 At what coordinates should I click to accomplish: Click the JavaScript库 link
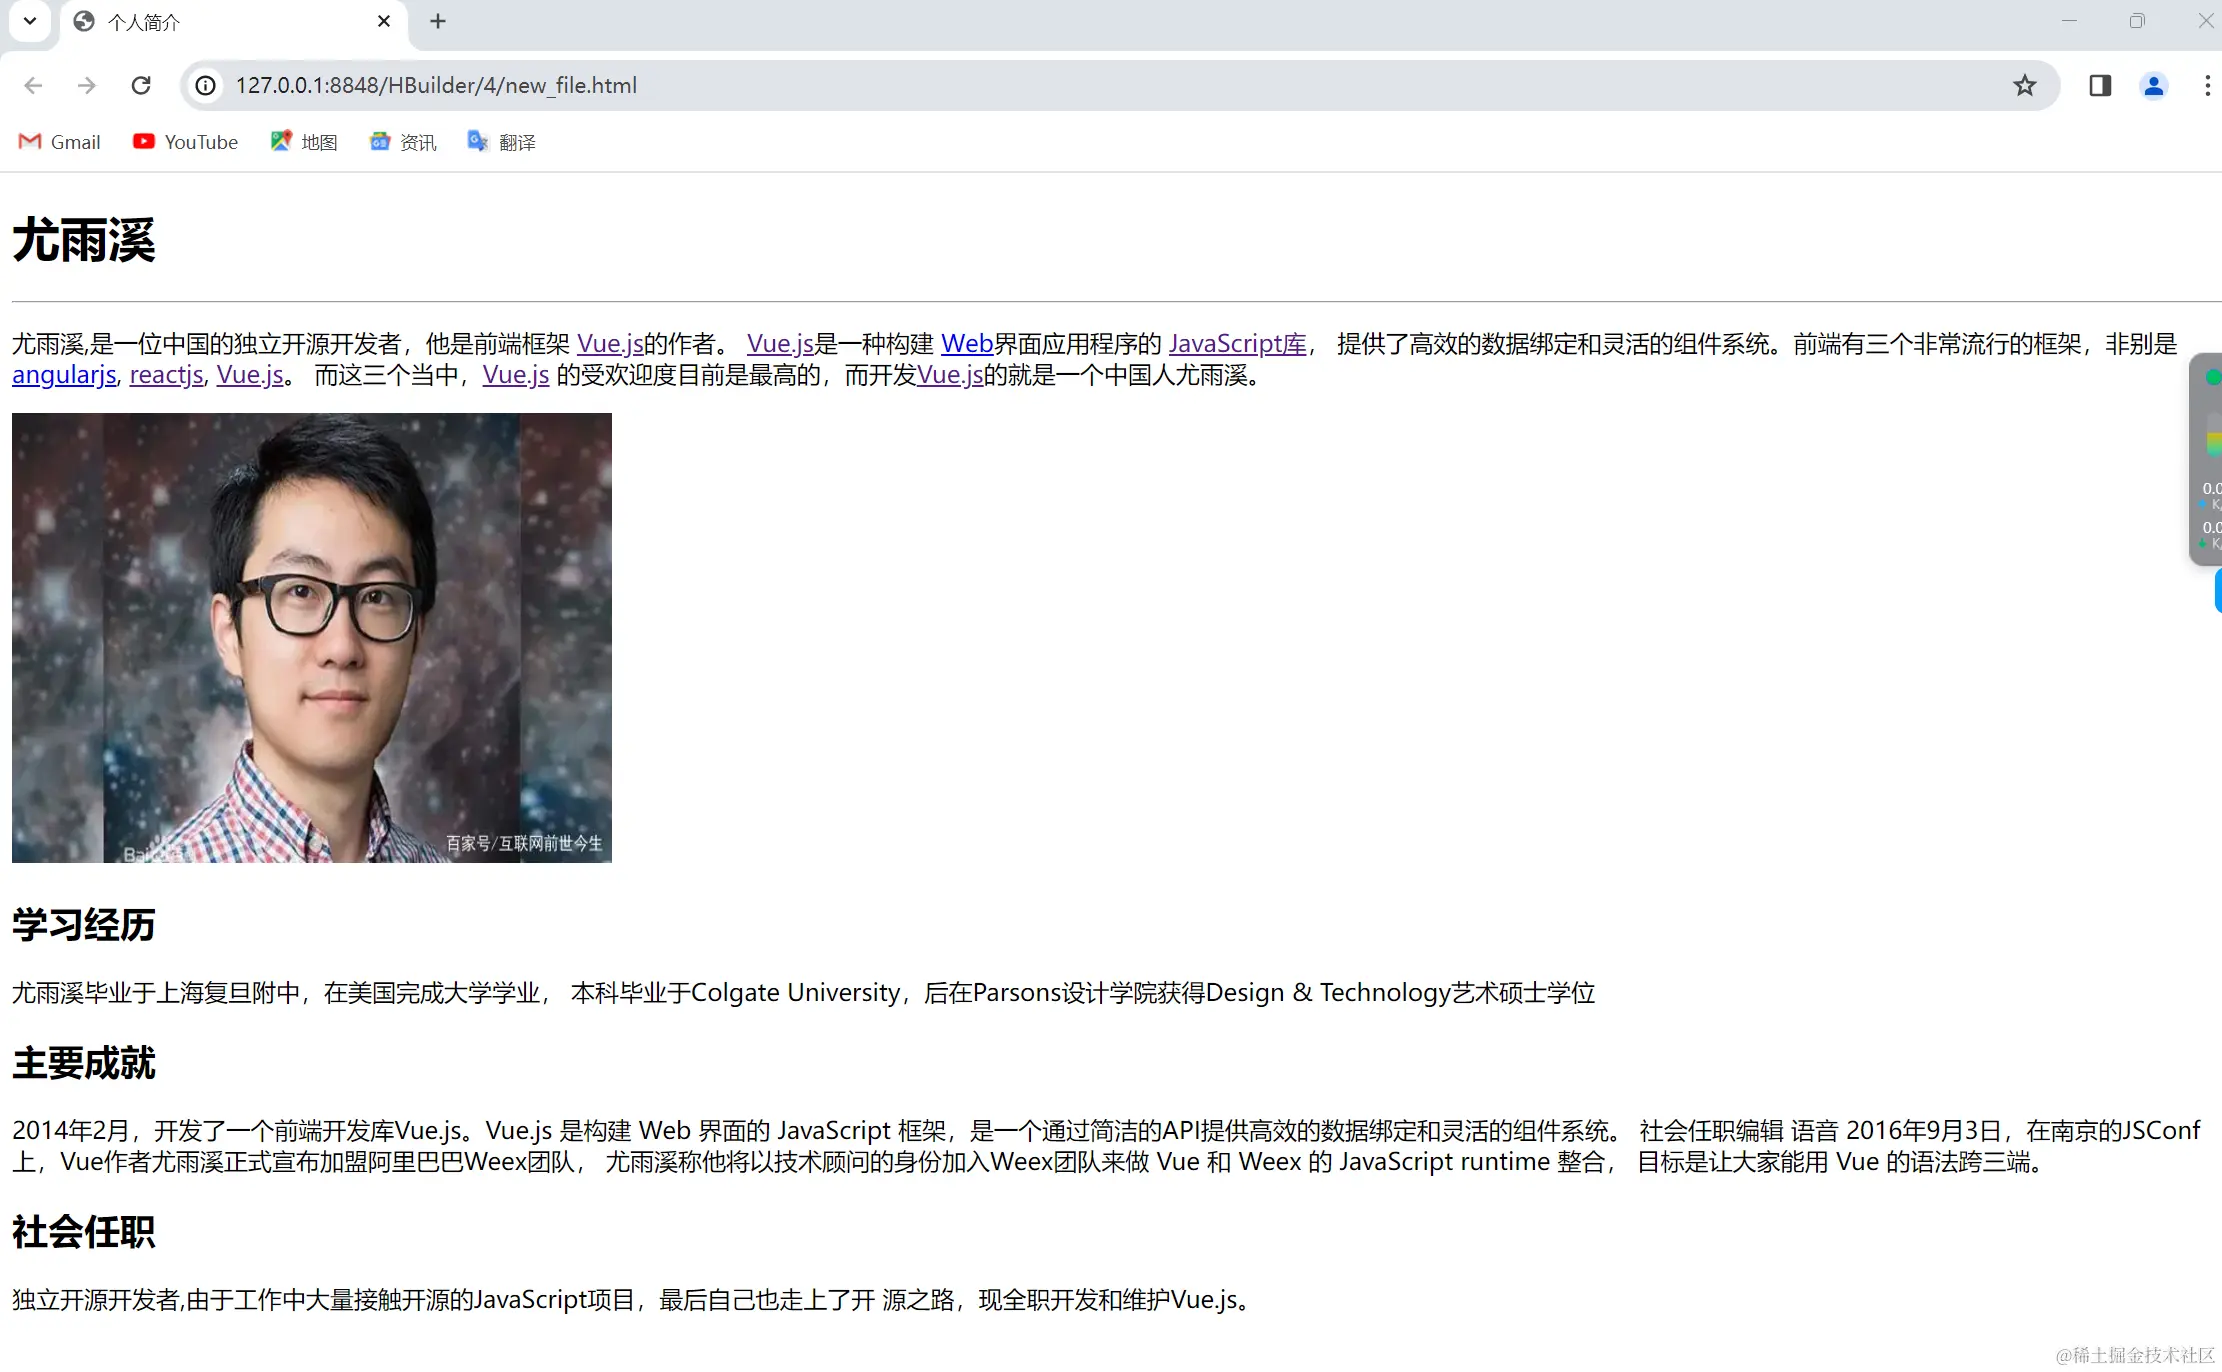pos(1237,344)
